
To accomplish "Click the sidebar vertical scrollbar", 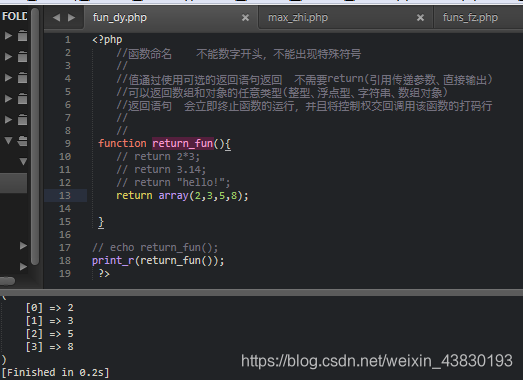I will [35, 137].
